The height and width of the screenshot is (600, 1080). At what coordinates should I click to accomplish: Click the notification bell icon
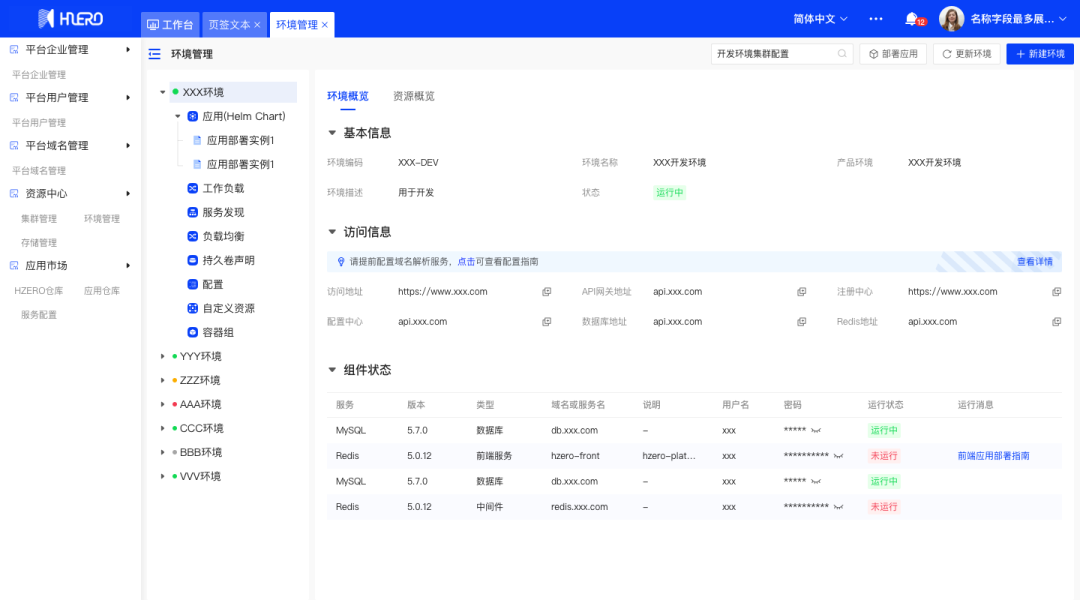[x=911, y=19]
